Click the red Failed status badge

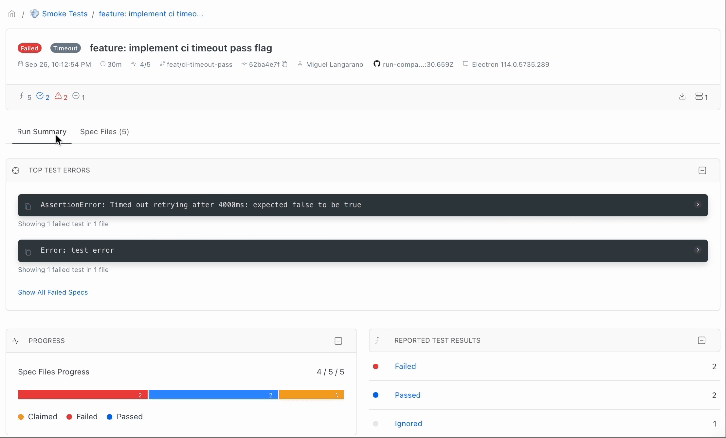click(30, 48)
